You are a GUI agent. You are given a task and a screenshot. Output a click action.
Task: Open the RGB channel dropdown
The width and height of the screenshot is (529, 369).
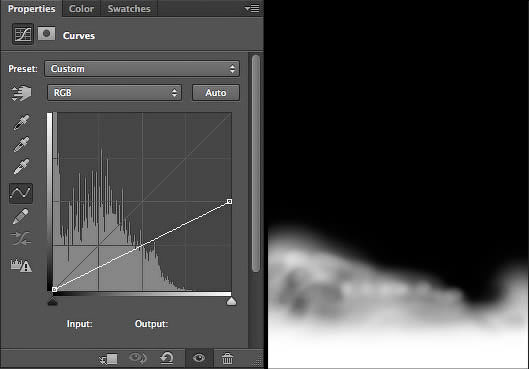114,93
